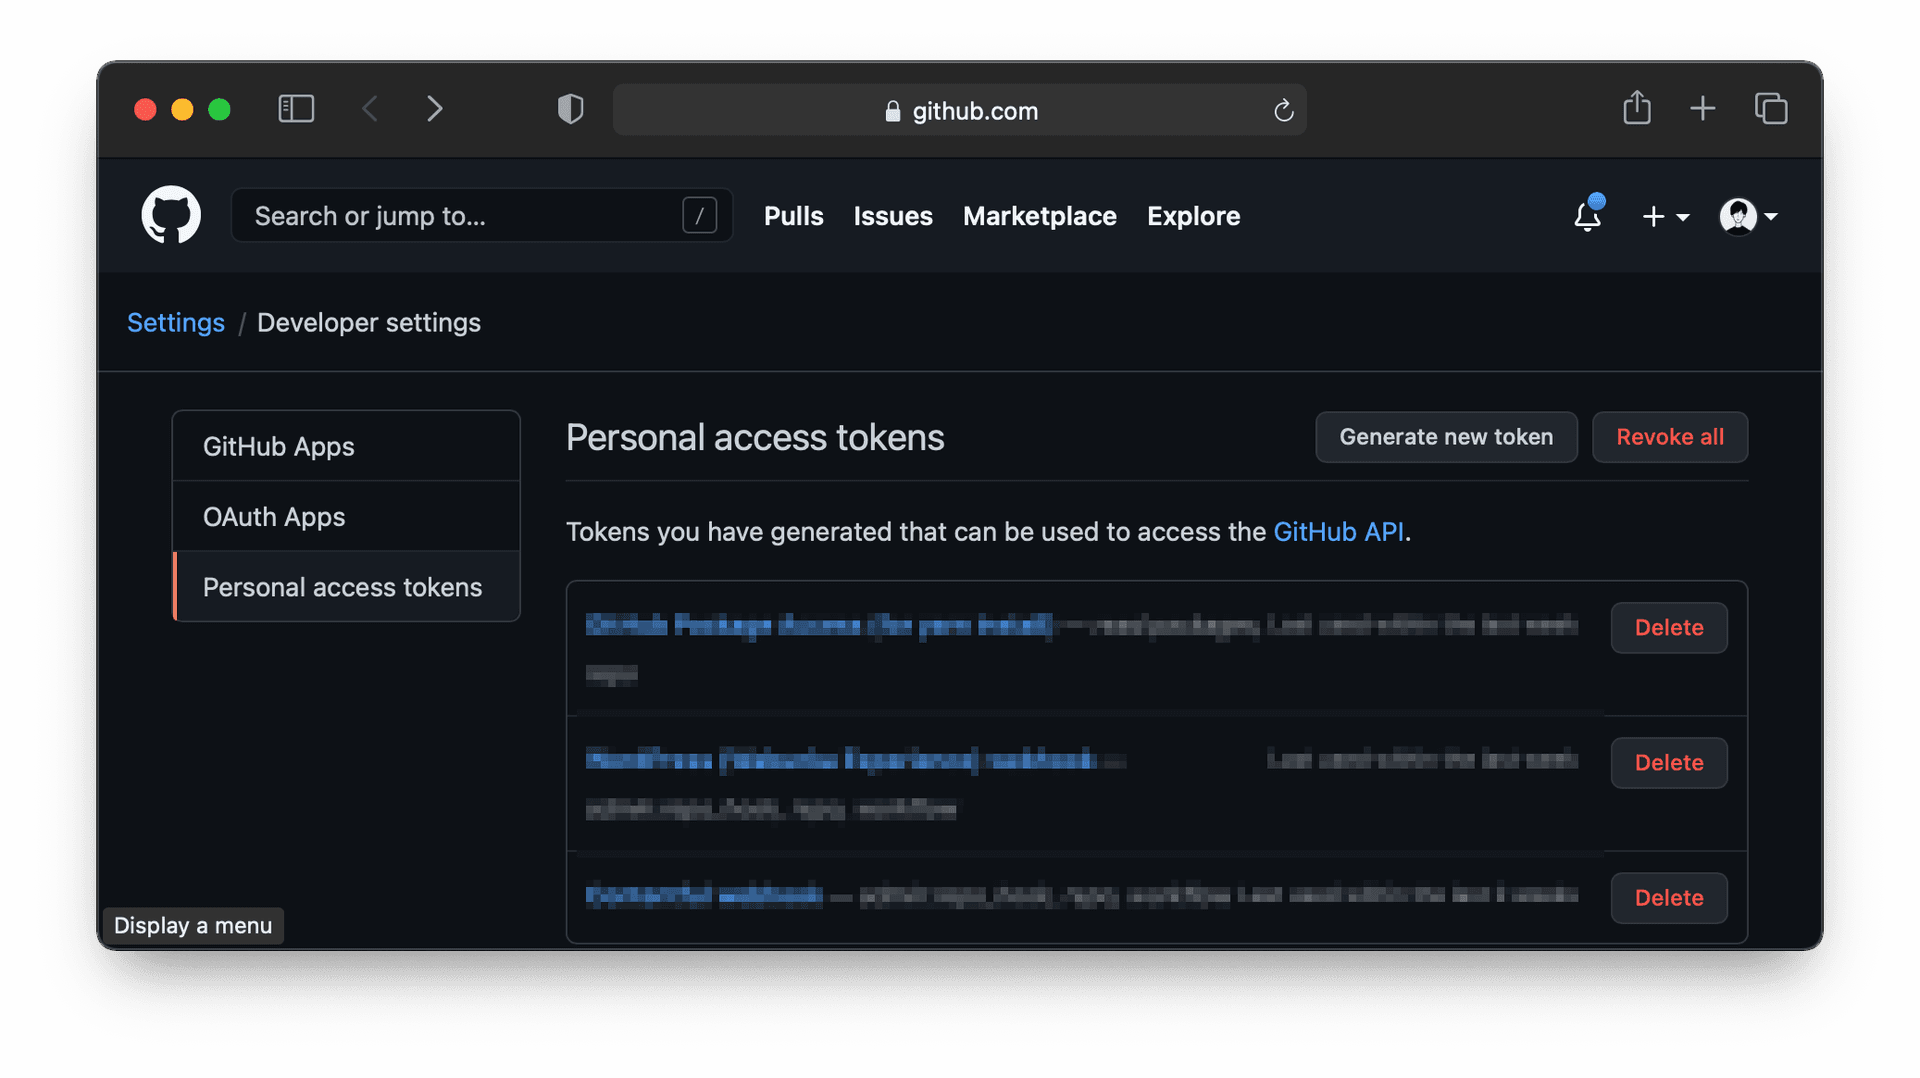Toggle the Safari sidebar icon
This screenshot has width=1920, height=1078.
click(x=296, y=109)
